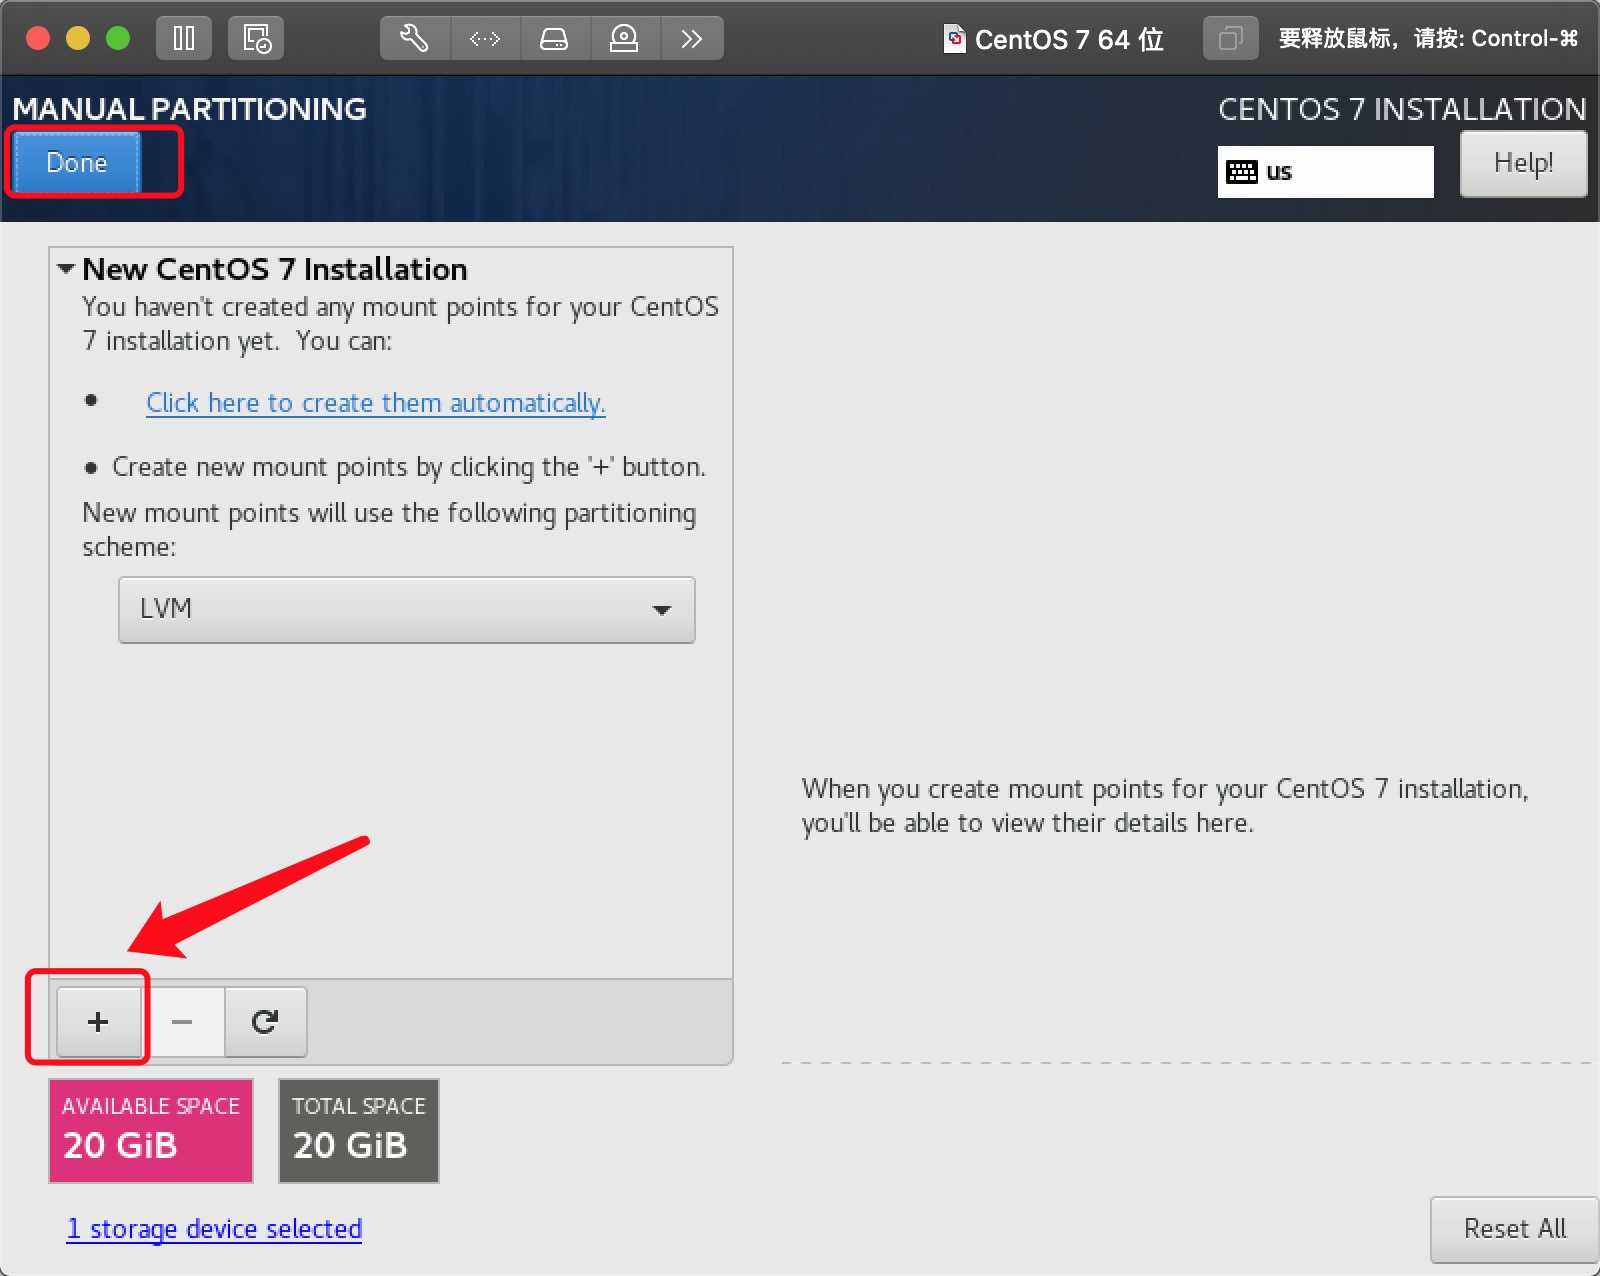Click the camera device toolbar icon
This screenshot has width=1600, height=1276.
point(624,39)
